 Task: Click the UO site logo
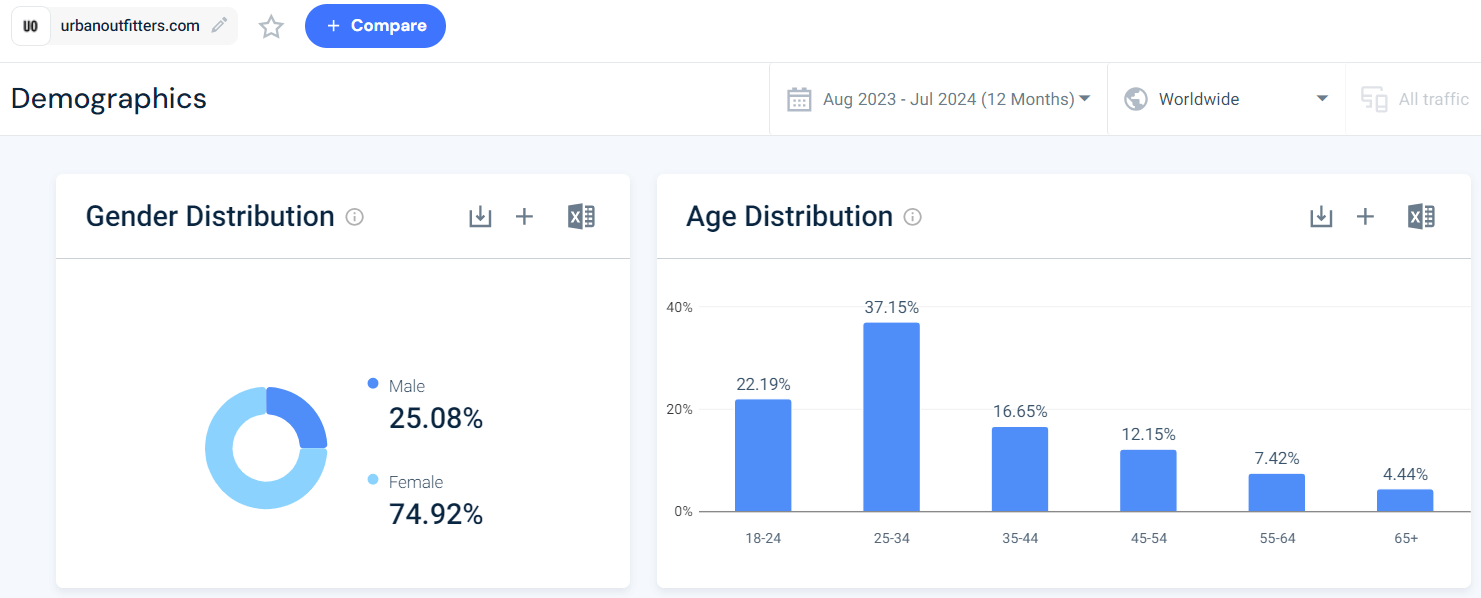[31, 25]
